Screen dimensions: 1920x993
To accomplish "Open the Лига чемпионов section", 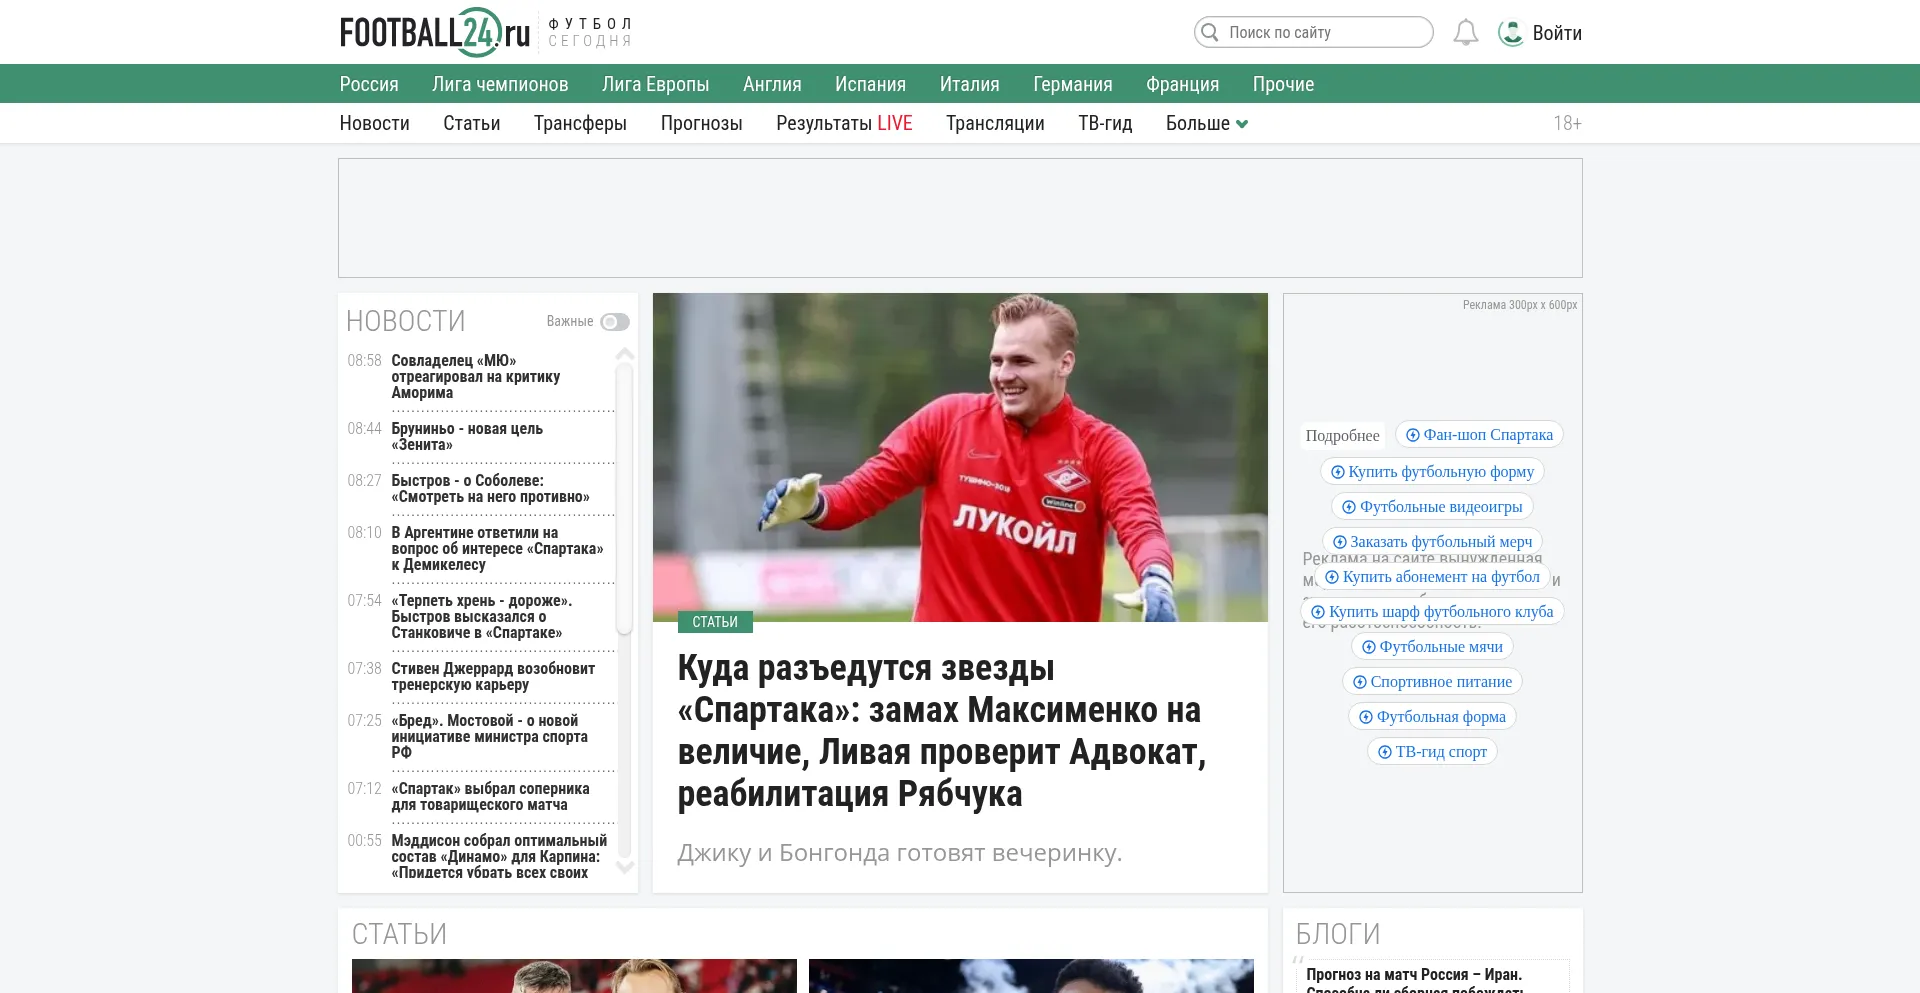I will (500, 84).
